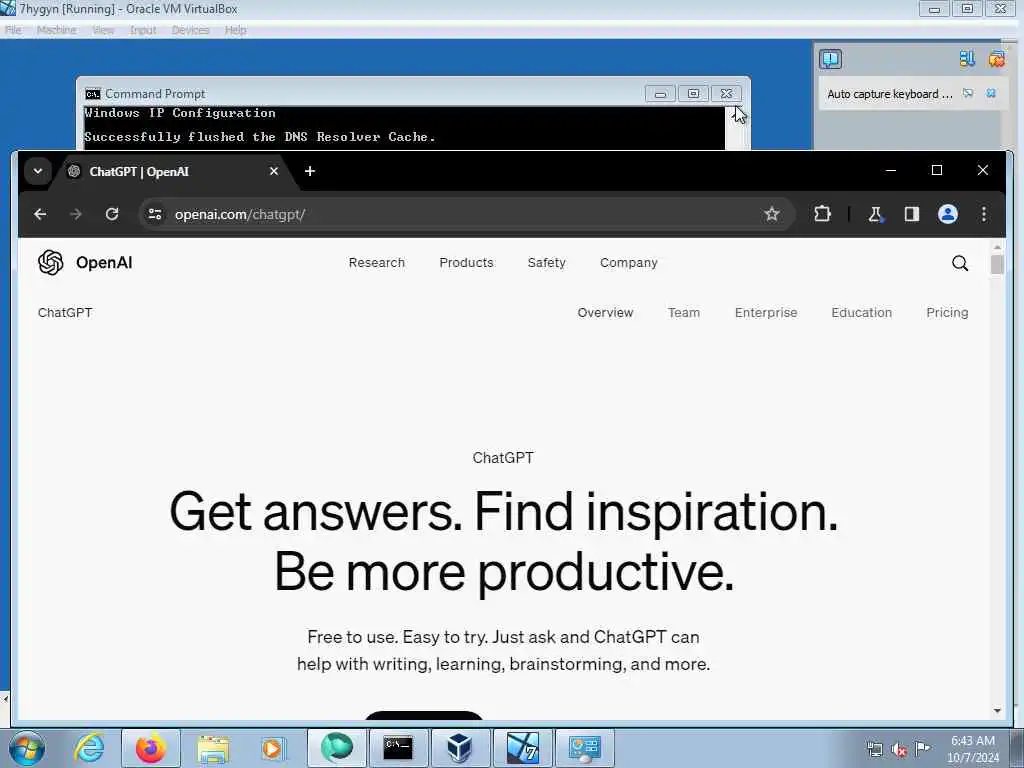This screenshot has width=1024, height=768.
Task: Open VirtualBox File menu
Action: point(13,30)
